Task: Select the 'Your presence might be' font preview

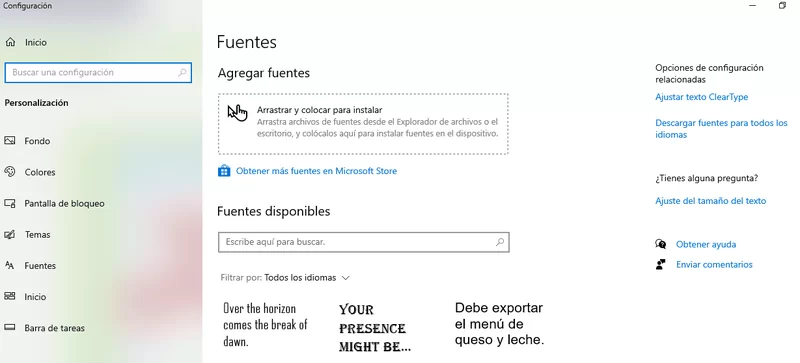Action: [x=375, y=328]
